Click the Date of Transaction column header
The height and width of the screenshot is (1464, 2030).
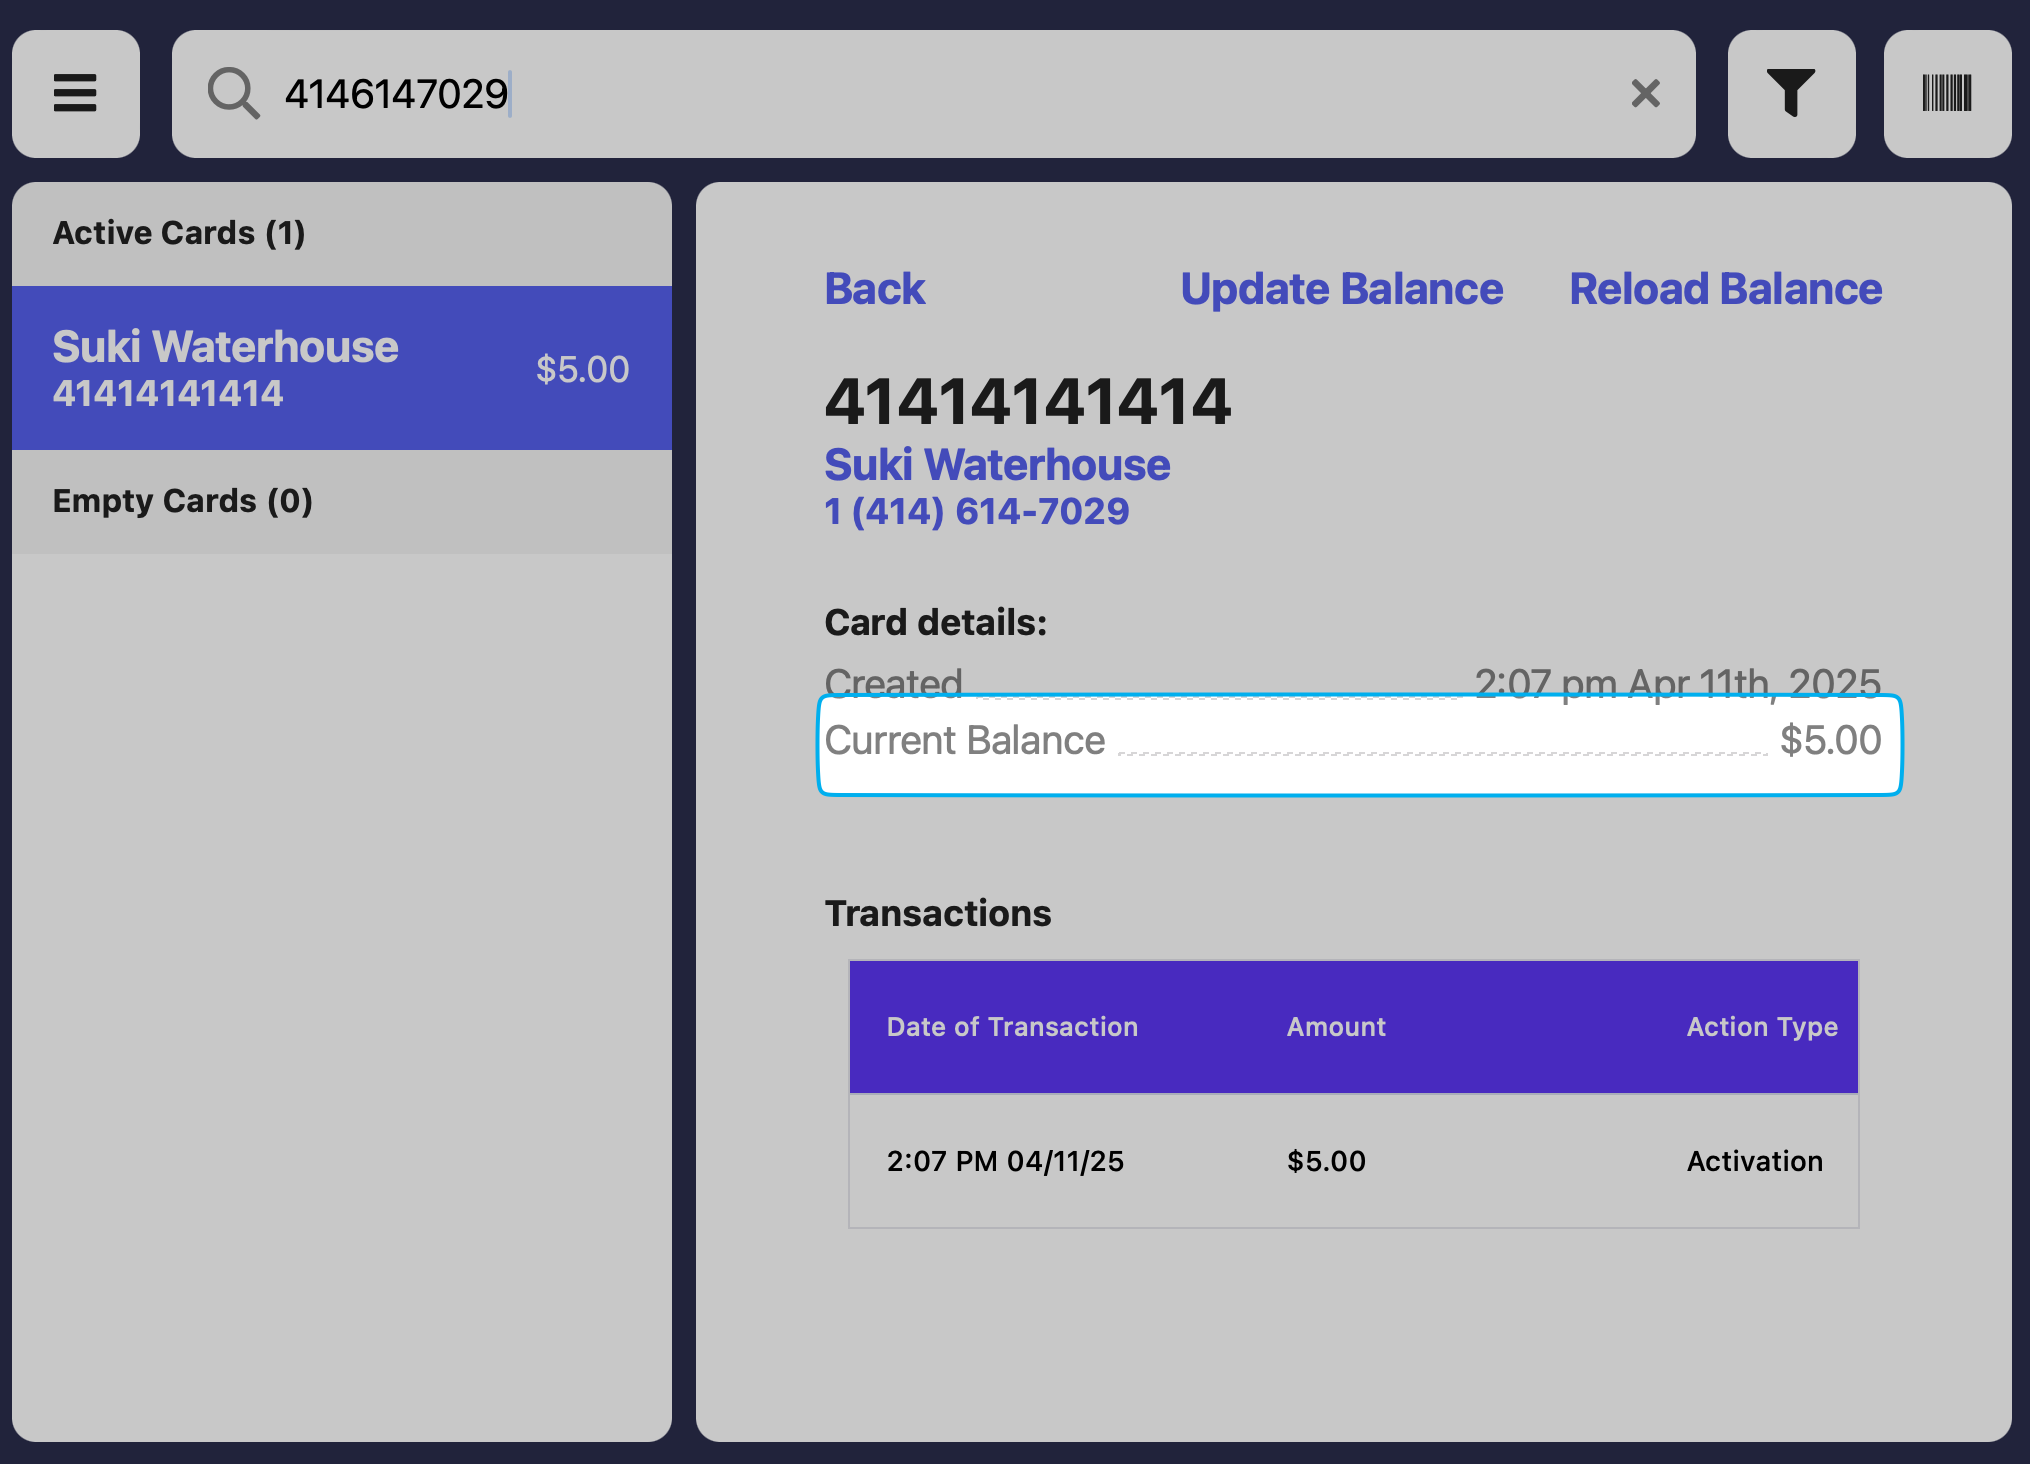click(1012, 1027)
